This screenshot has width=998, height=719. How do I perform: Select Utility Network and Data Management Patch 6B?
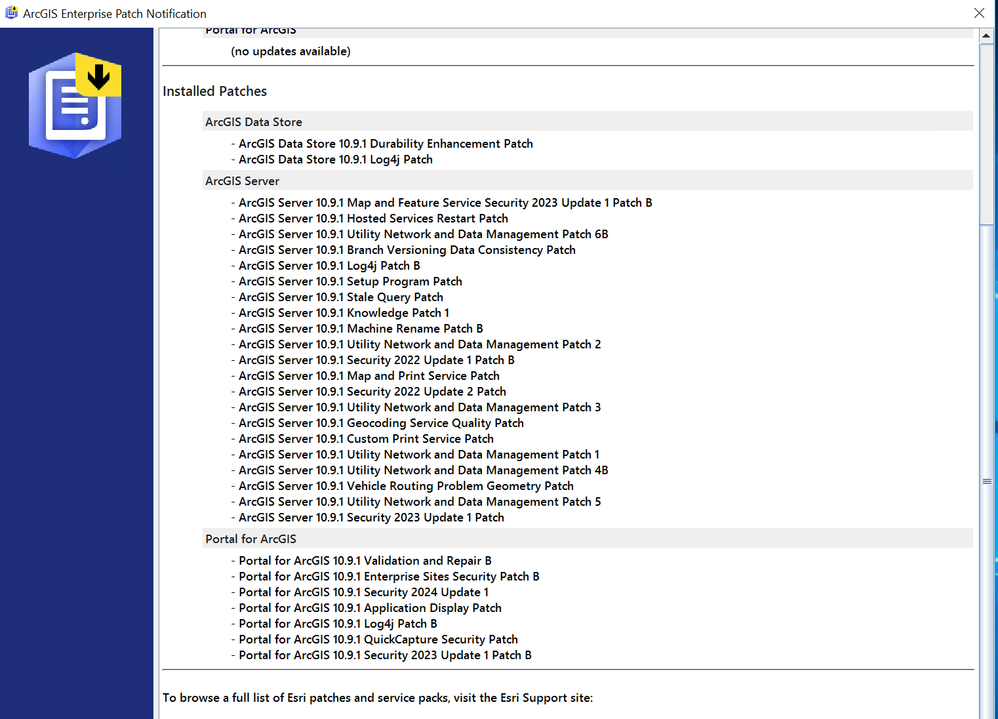pyautogui.click(x=419, y=235)
